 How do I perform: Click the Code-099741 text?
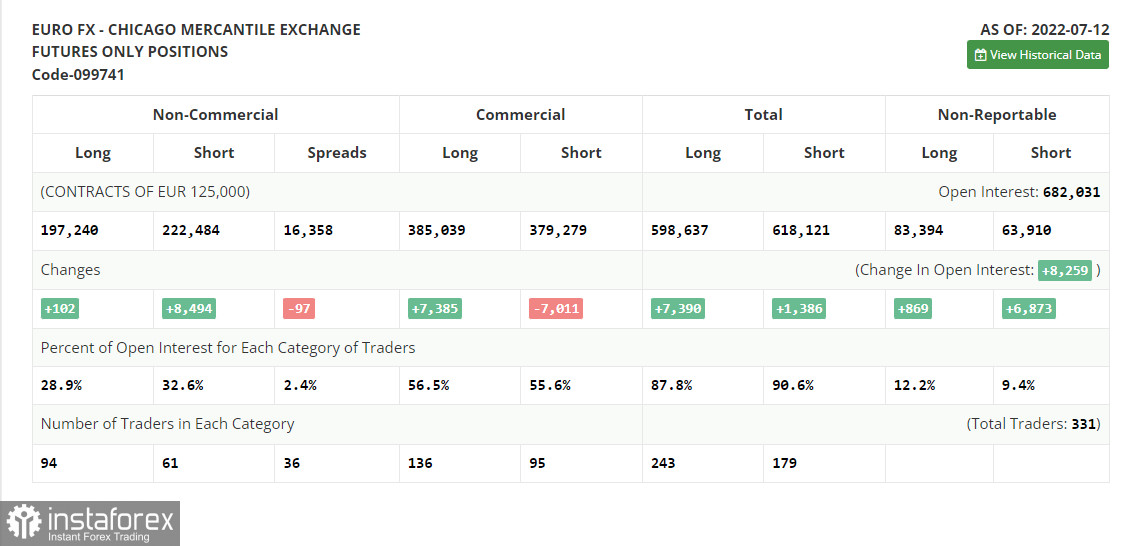(x=78, y=75)
